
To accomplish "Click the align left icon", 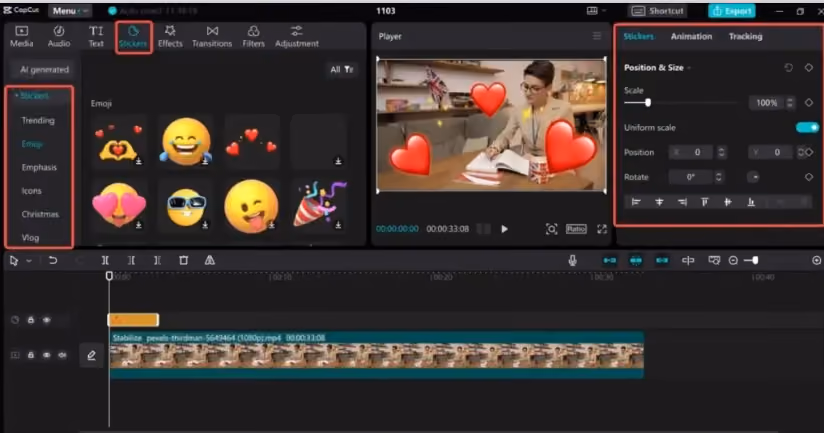I will (636, 202).
